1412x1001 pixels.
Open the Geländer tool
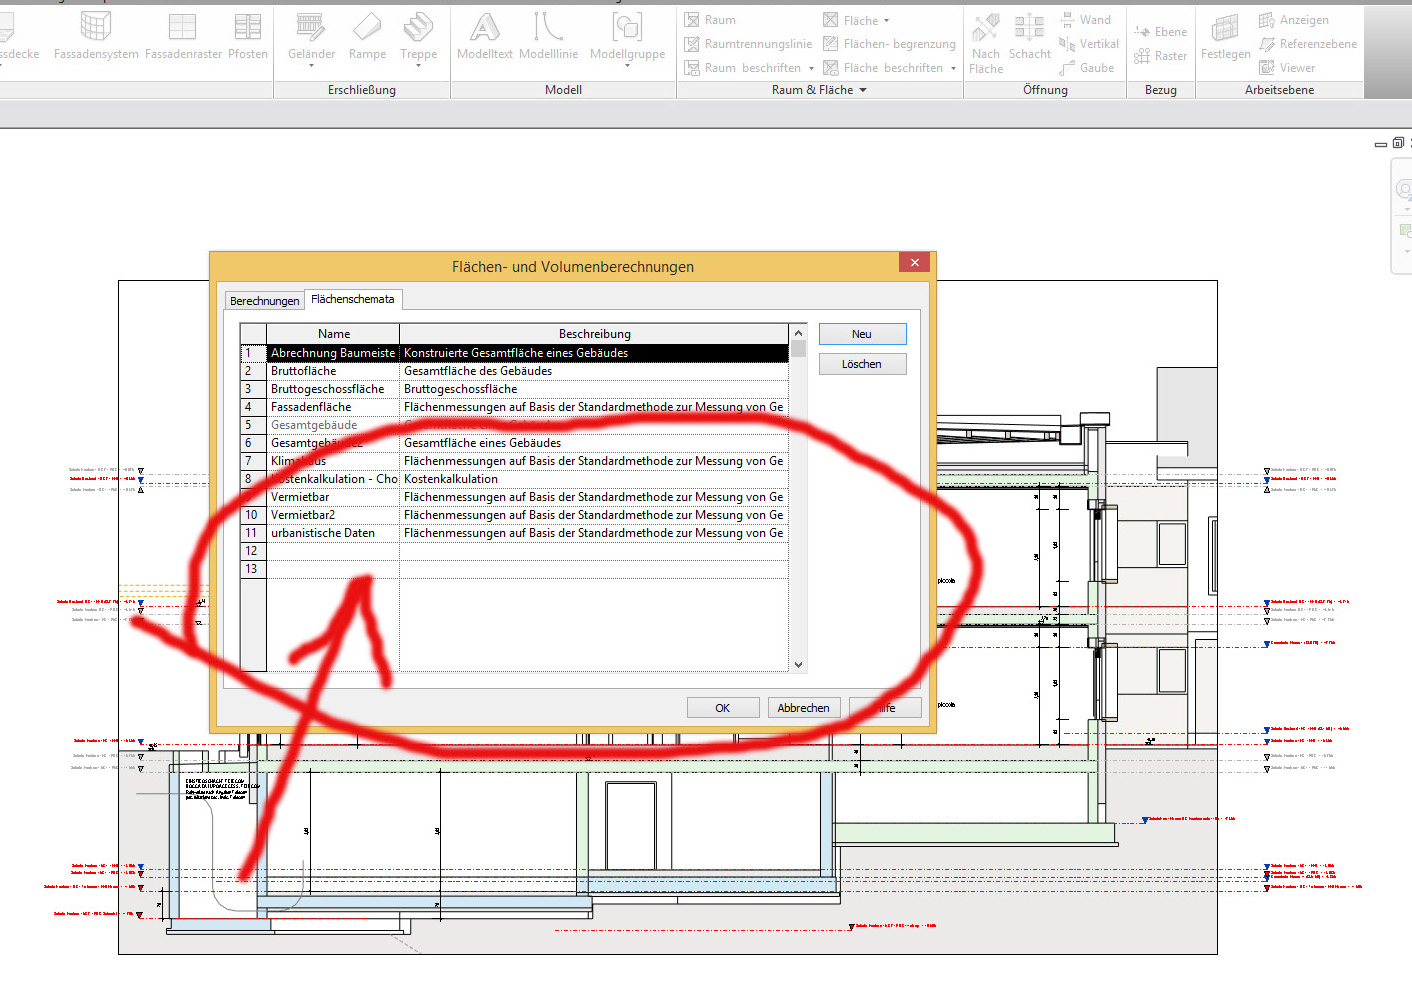[x=311, y=40]
